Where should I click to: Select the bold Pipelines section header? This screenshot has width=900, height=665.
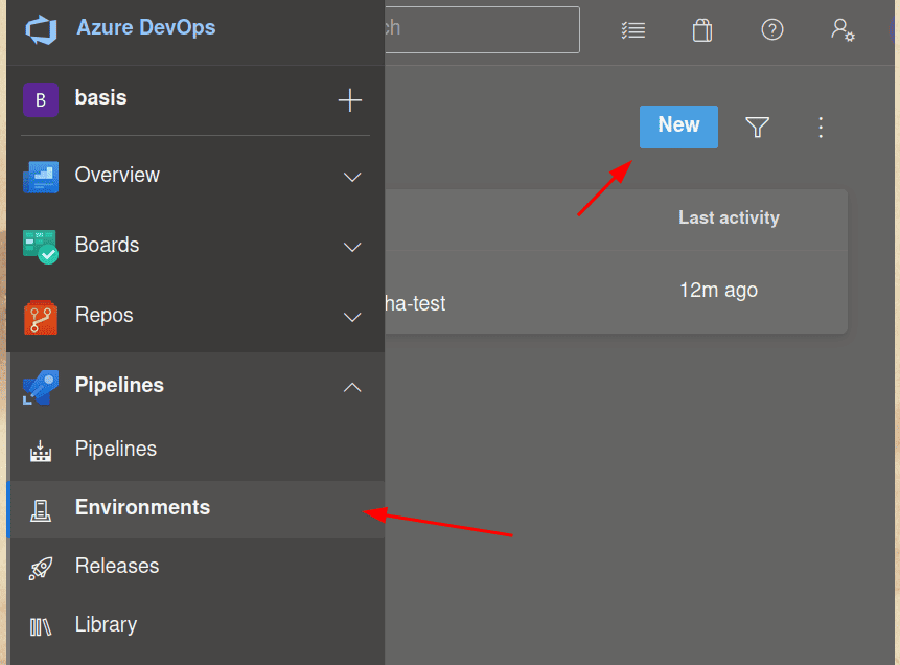(119, 385)
